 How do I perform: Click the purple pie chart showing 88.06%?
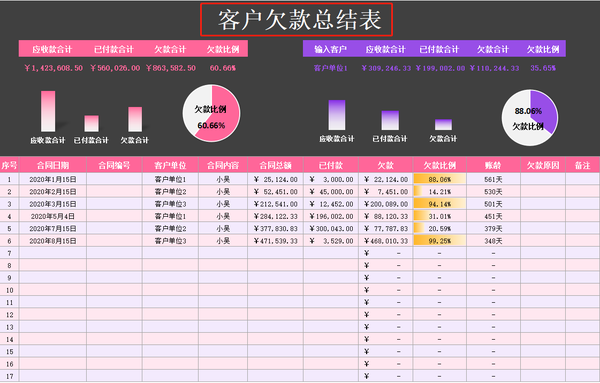pos(530,117)
